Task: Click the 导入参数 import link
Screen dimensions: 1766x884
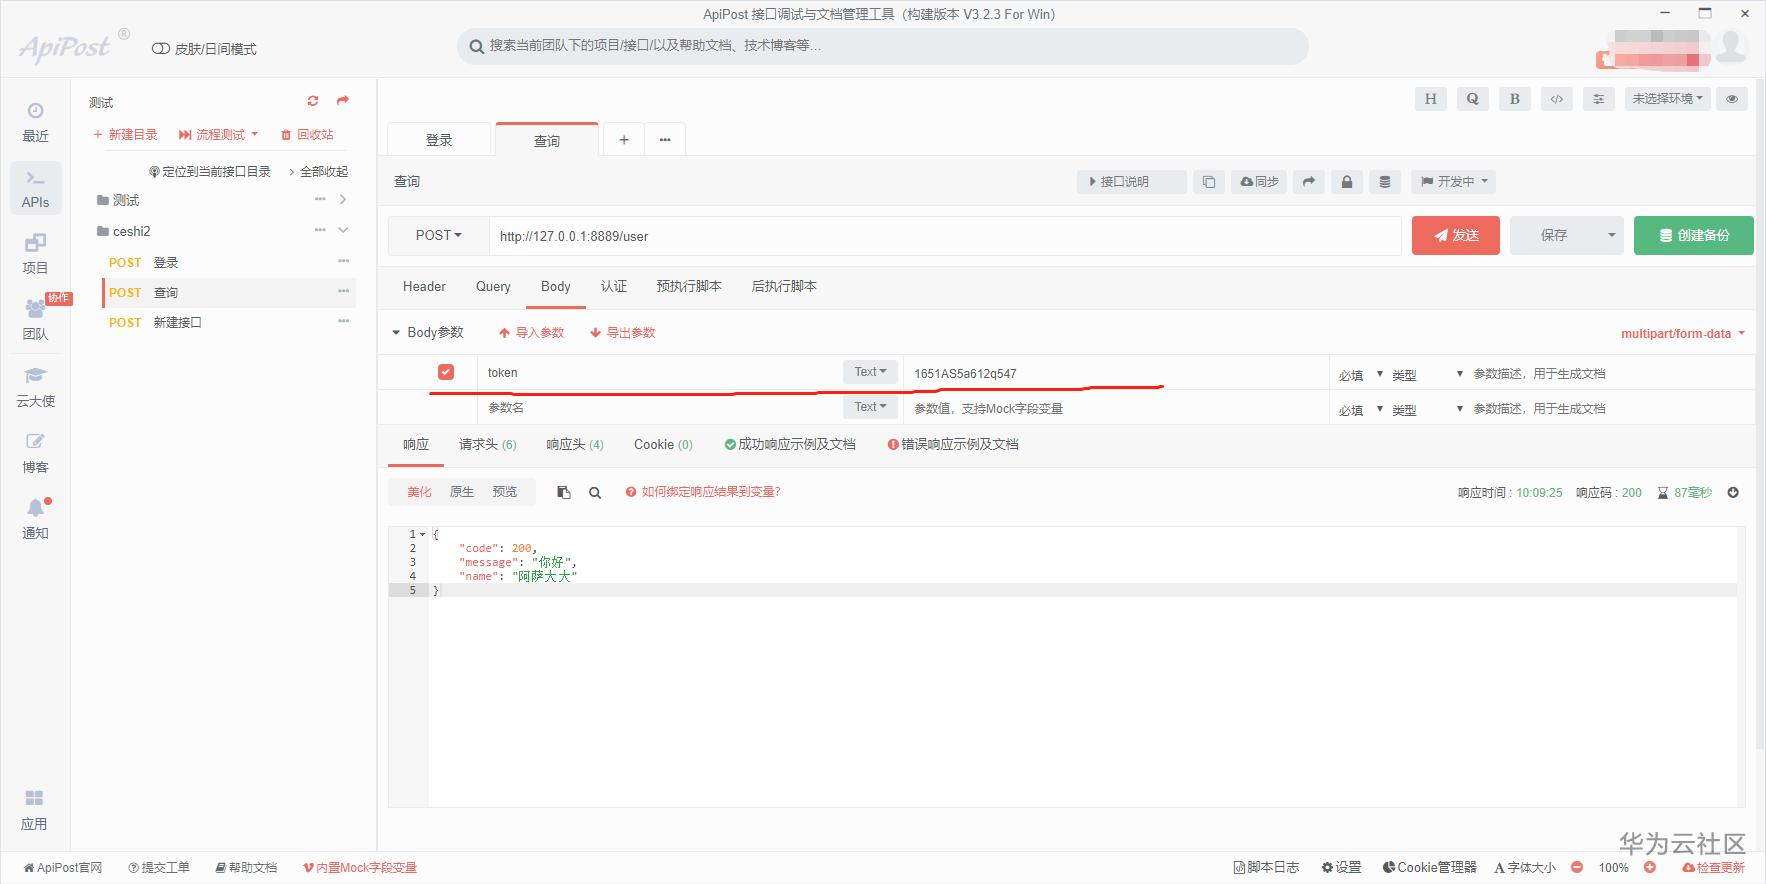Action: pos(532,333)
